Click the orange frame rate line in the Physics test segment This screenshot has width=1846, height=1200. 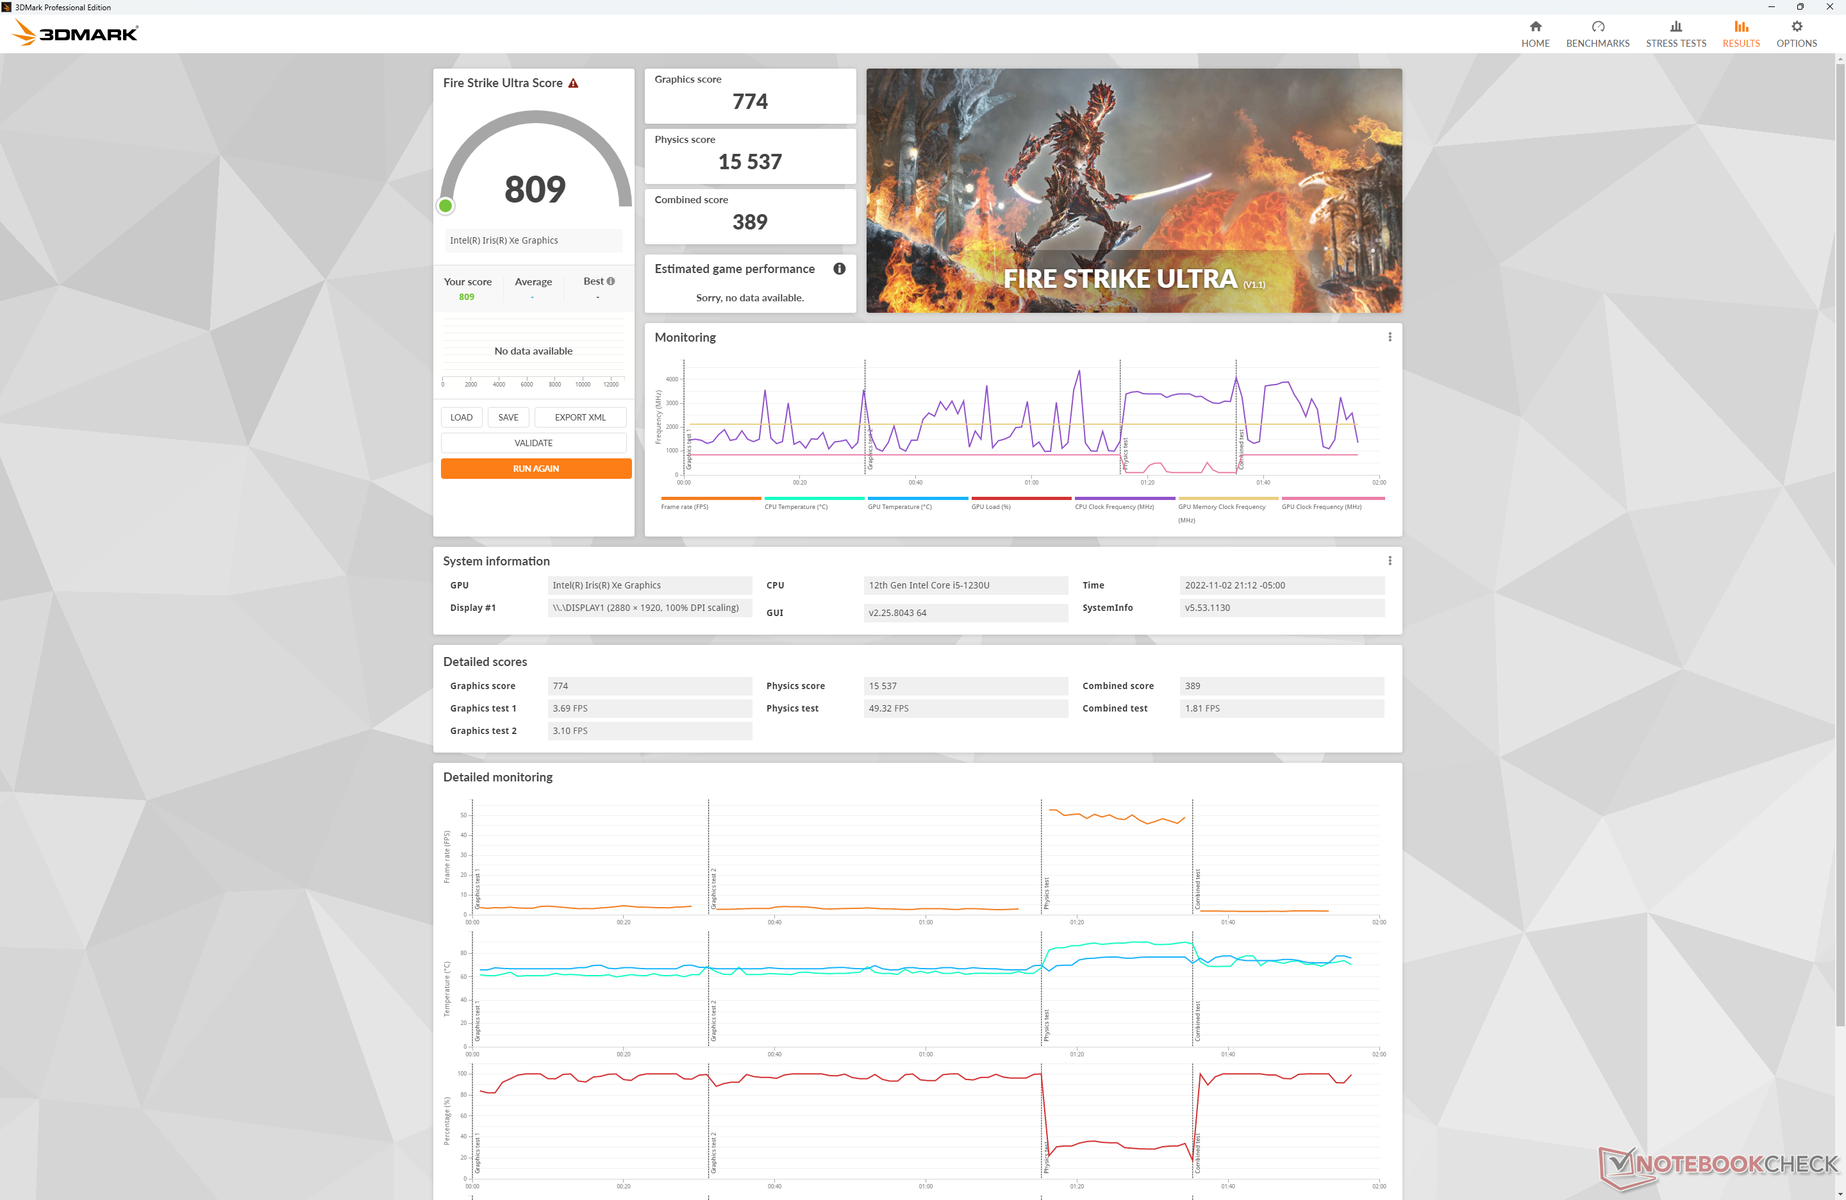1117,818
